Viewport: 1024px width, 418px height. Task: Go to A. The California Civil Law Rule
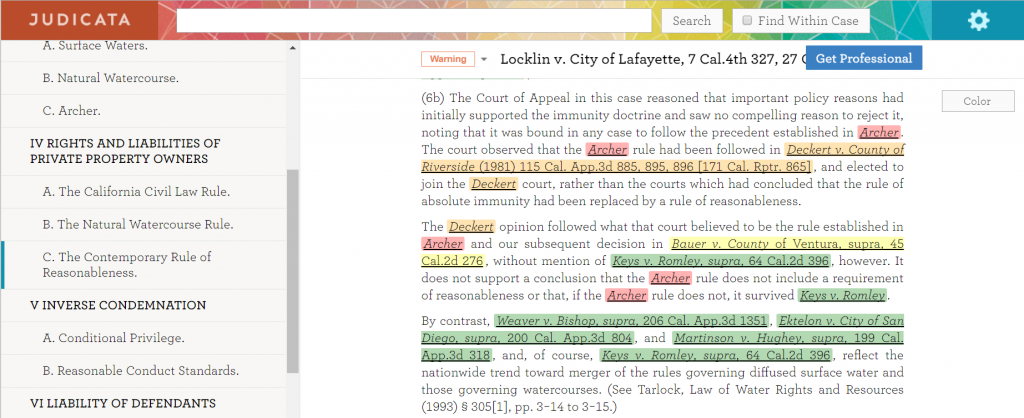pos(136,192)
